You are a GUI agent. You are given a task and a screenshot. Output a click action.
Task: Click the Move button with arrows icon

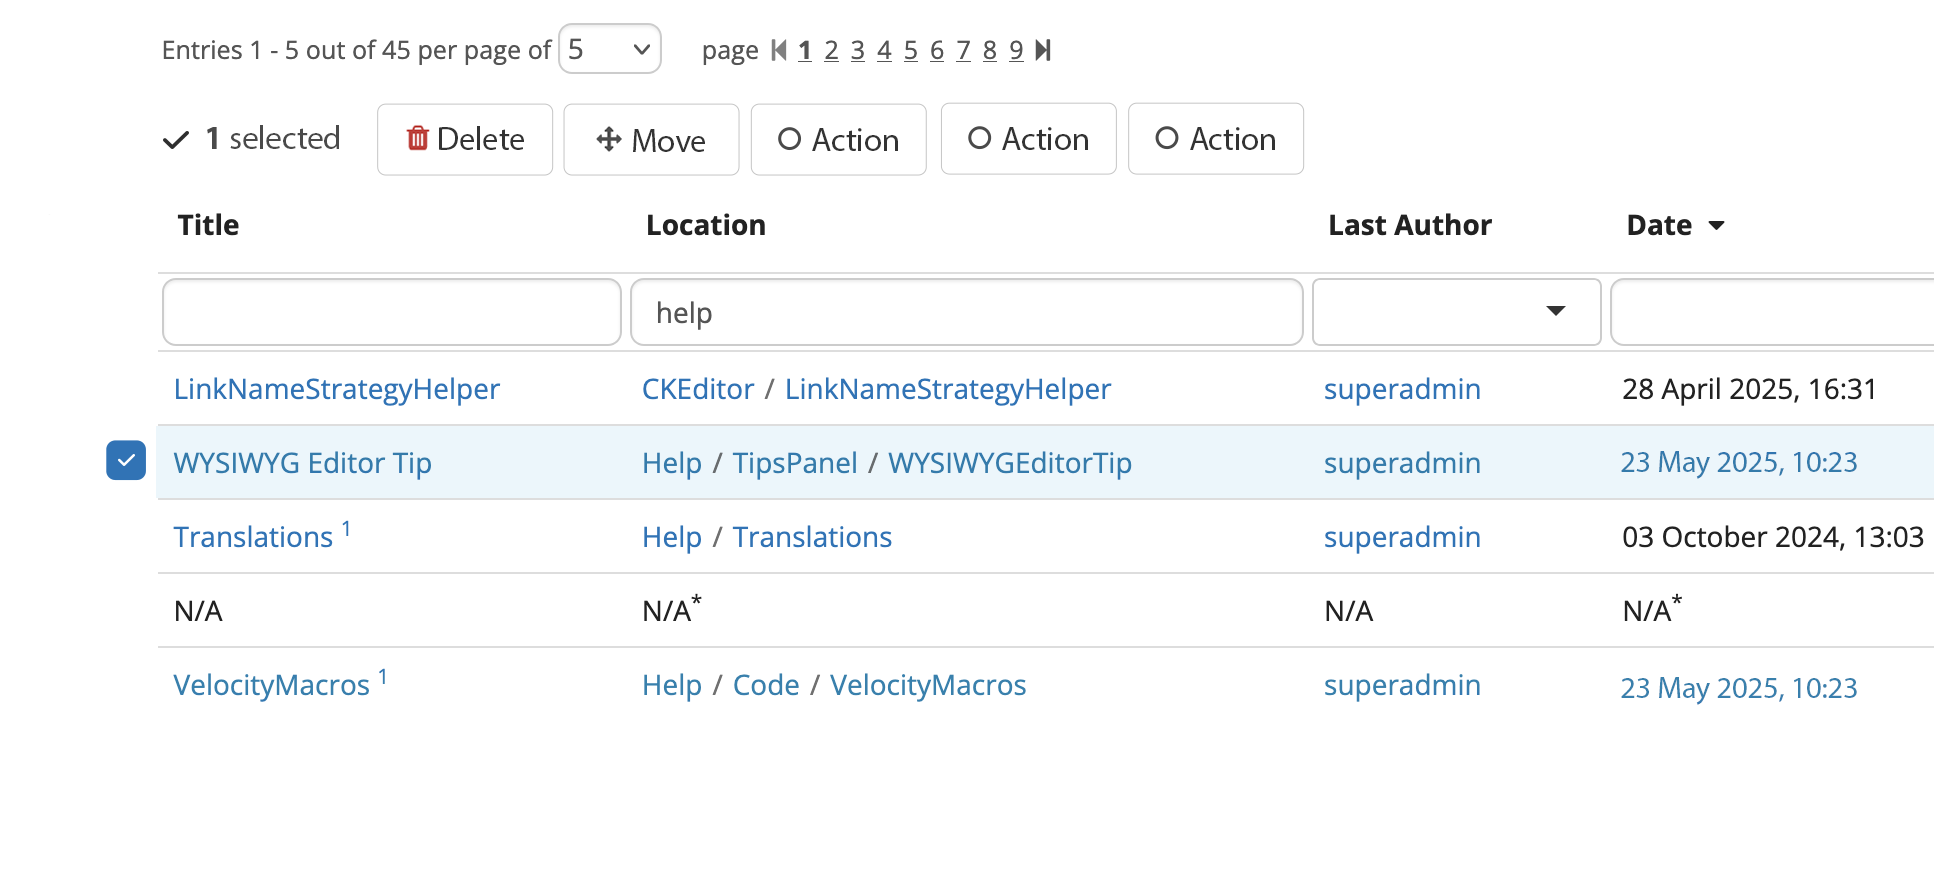(651, 140)
